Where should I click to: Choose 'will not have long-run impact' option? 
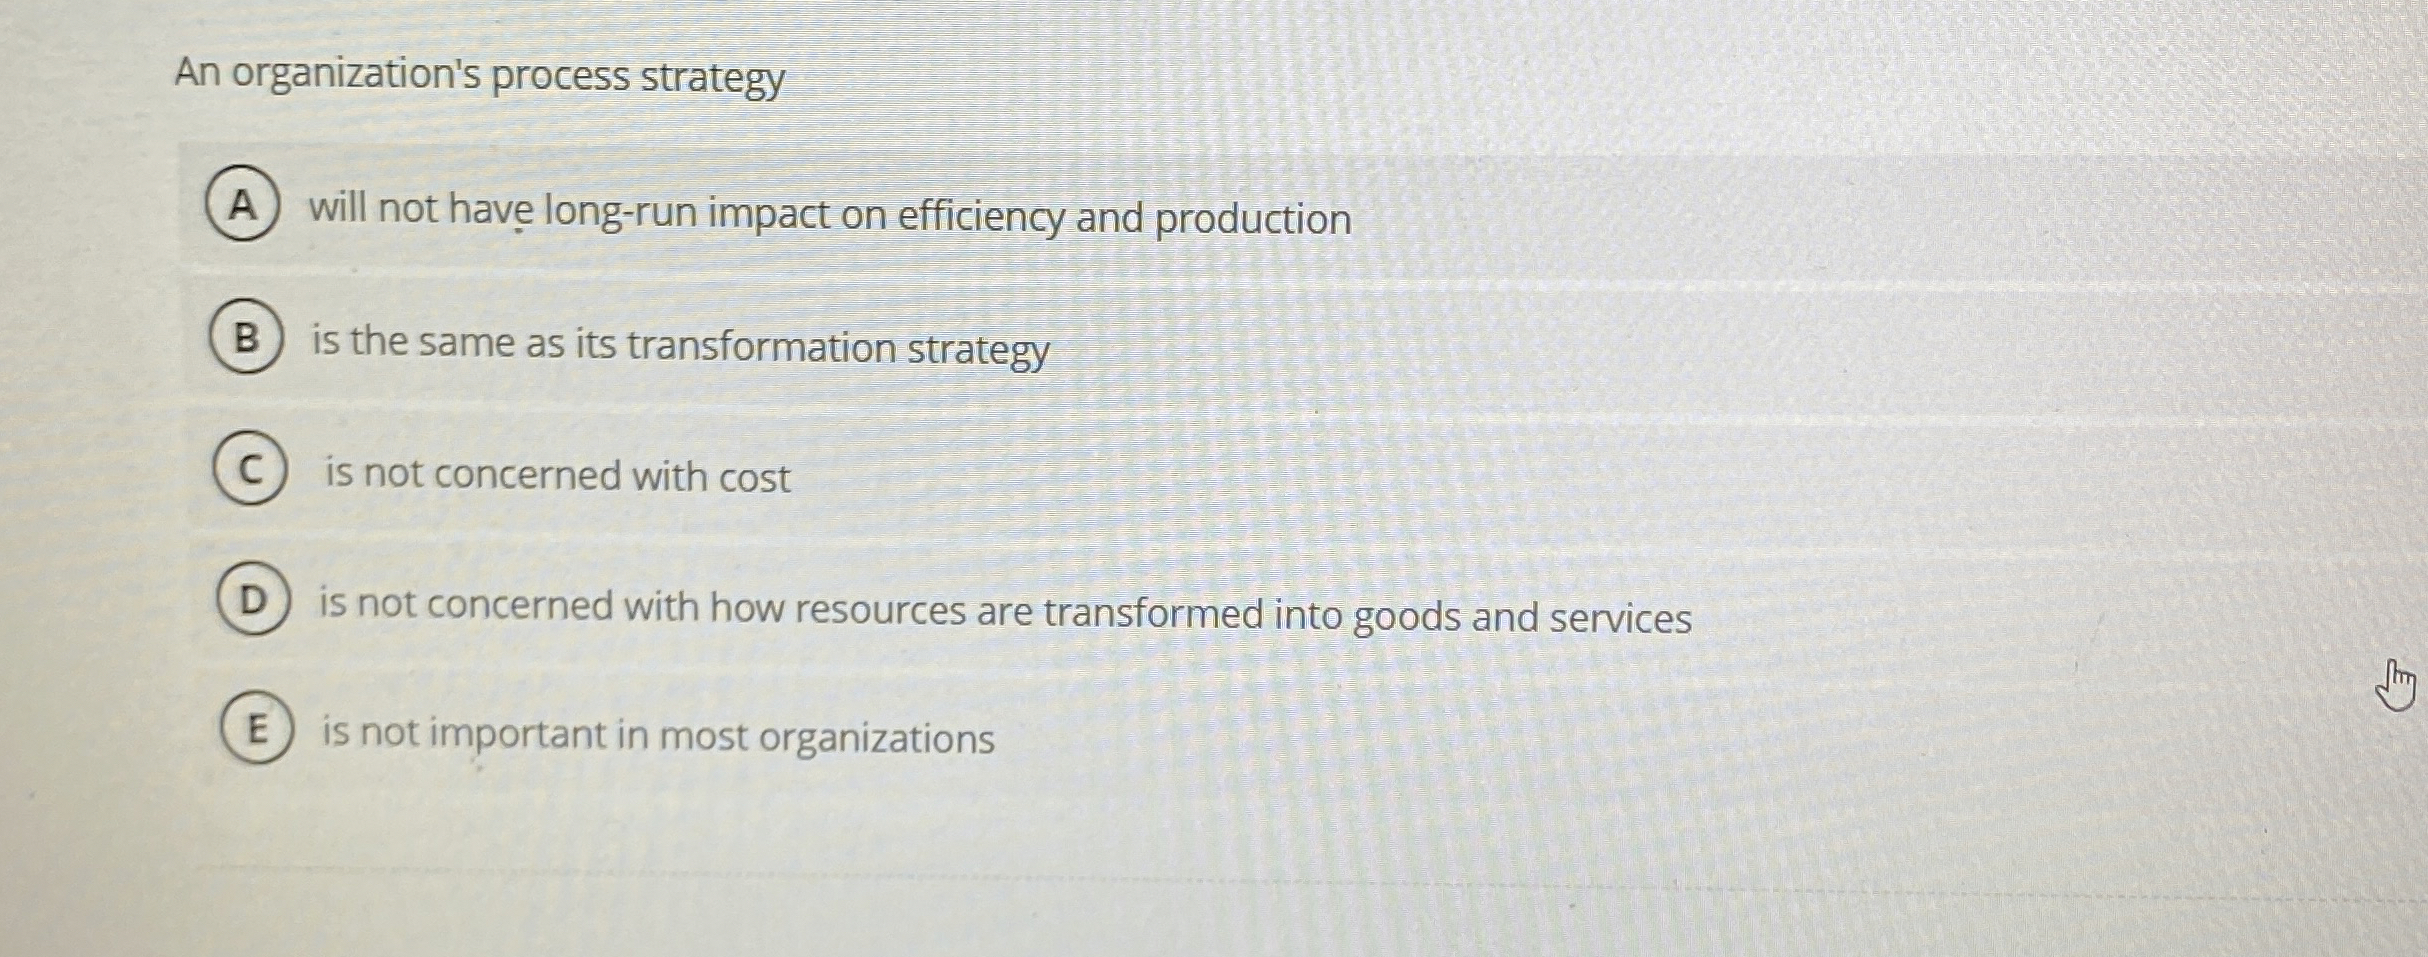[x=828, y=216]
